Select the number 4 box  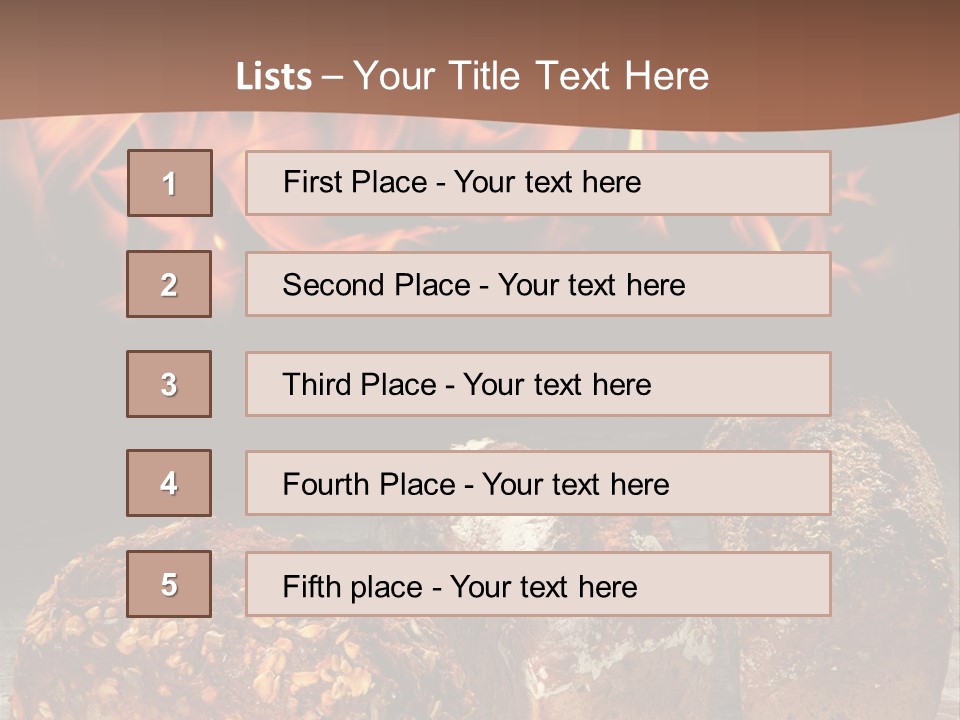tap(169, 483)
